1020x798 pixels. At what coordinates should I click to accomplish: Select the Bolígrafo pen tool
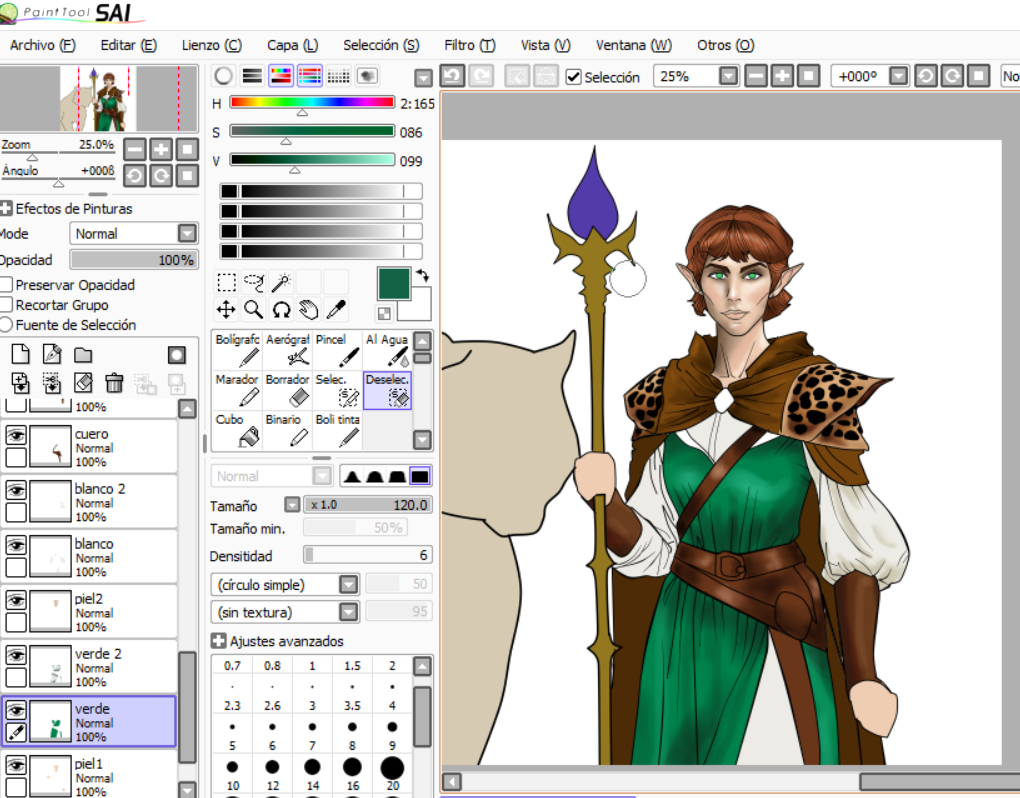point(237,350)
